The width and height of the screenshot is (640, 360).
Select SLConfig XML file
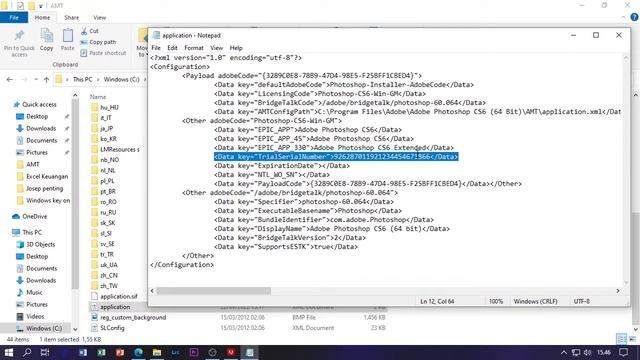tap(112, 328)
